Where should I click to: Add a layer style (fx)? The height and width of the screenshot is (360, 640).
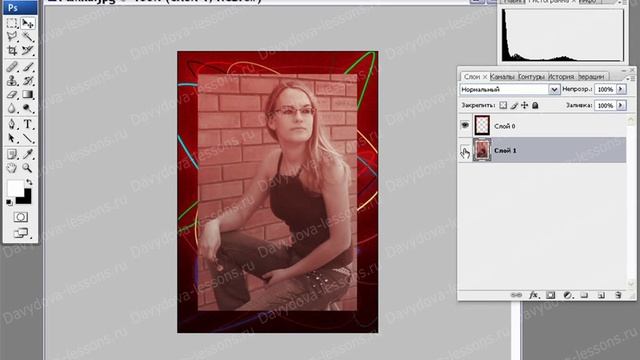(x=533, y=295)
